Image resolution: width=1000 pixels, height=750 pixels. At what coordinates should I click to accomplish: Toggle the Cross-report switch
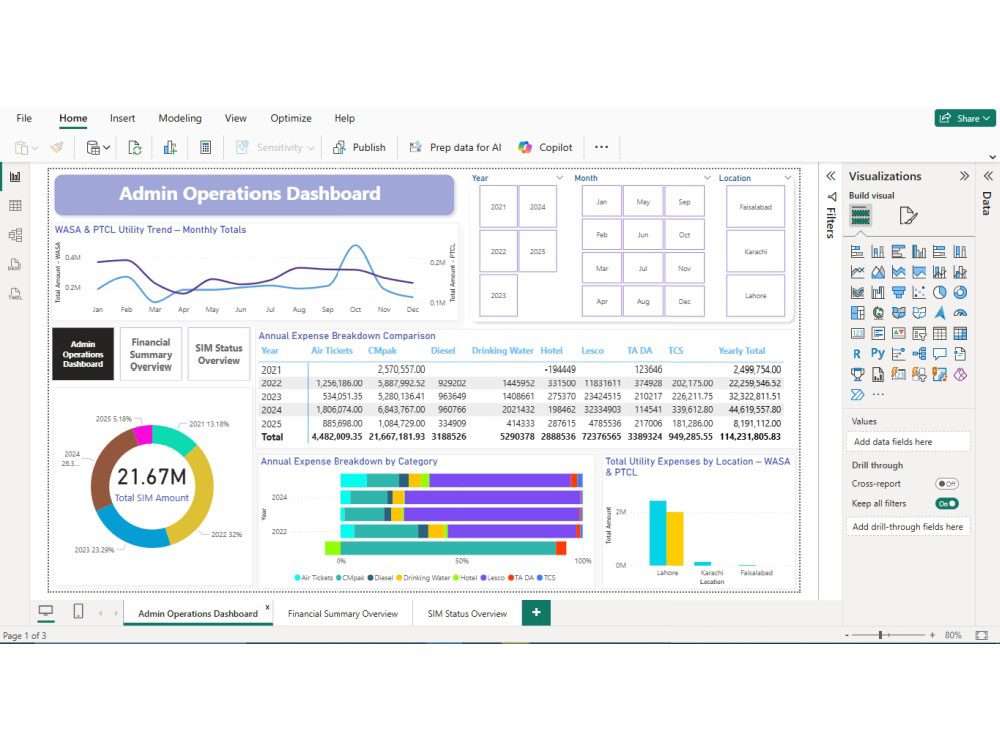[947, 484]
